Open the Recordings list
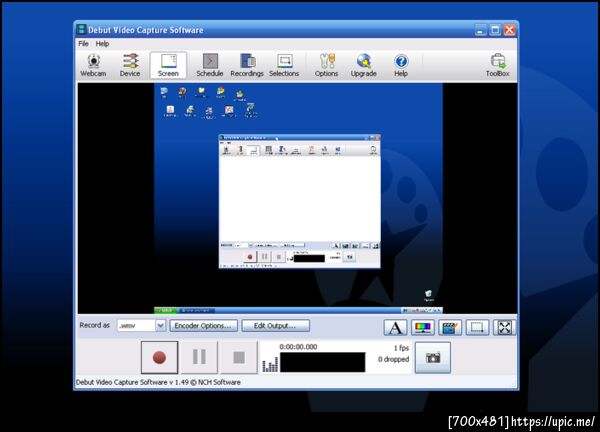Screen dimensions: 600x432 [x=247, y=65]
